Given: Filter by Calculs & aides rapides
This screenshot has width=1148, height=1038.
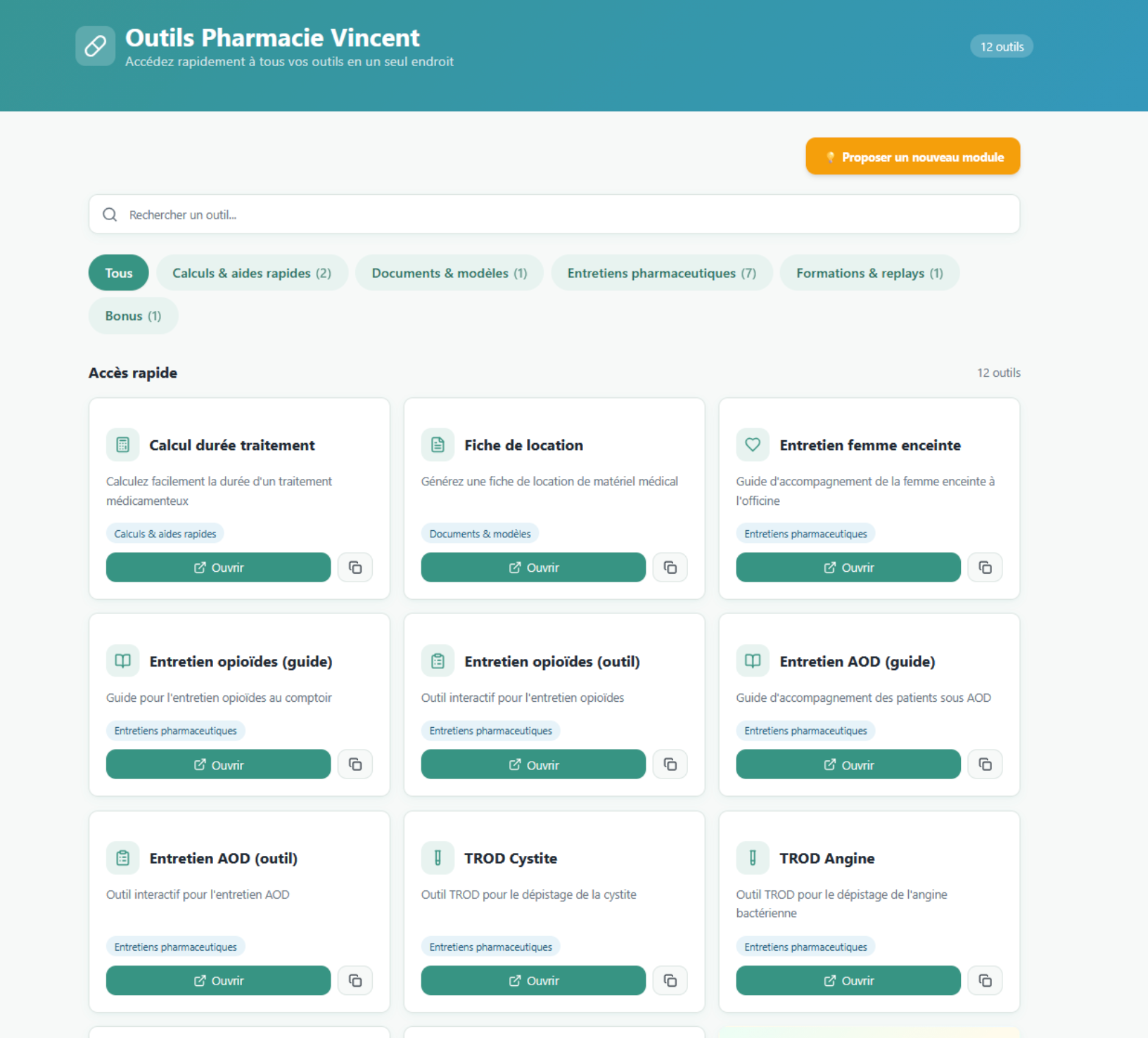Looking at the screenshot, I should (x=252, y=273).
